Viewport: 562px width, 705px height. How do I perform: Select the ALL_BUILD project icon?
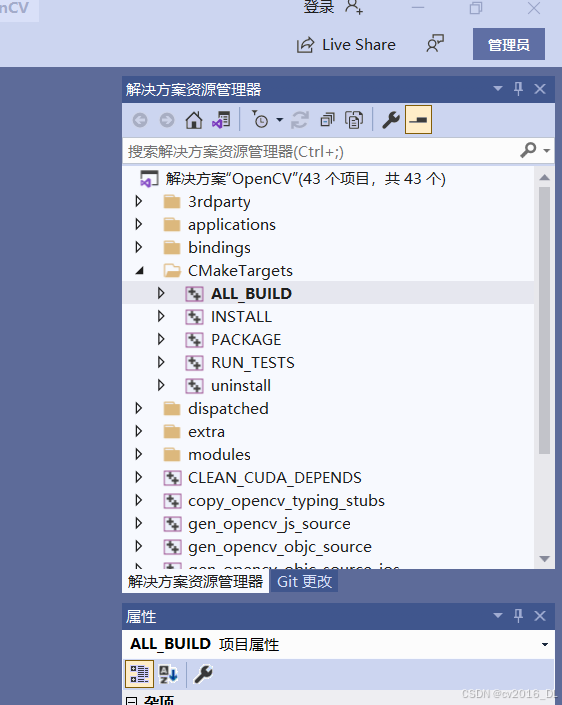tap(194, 294)
